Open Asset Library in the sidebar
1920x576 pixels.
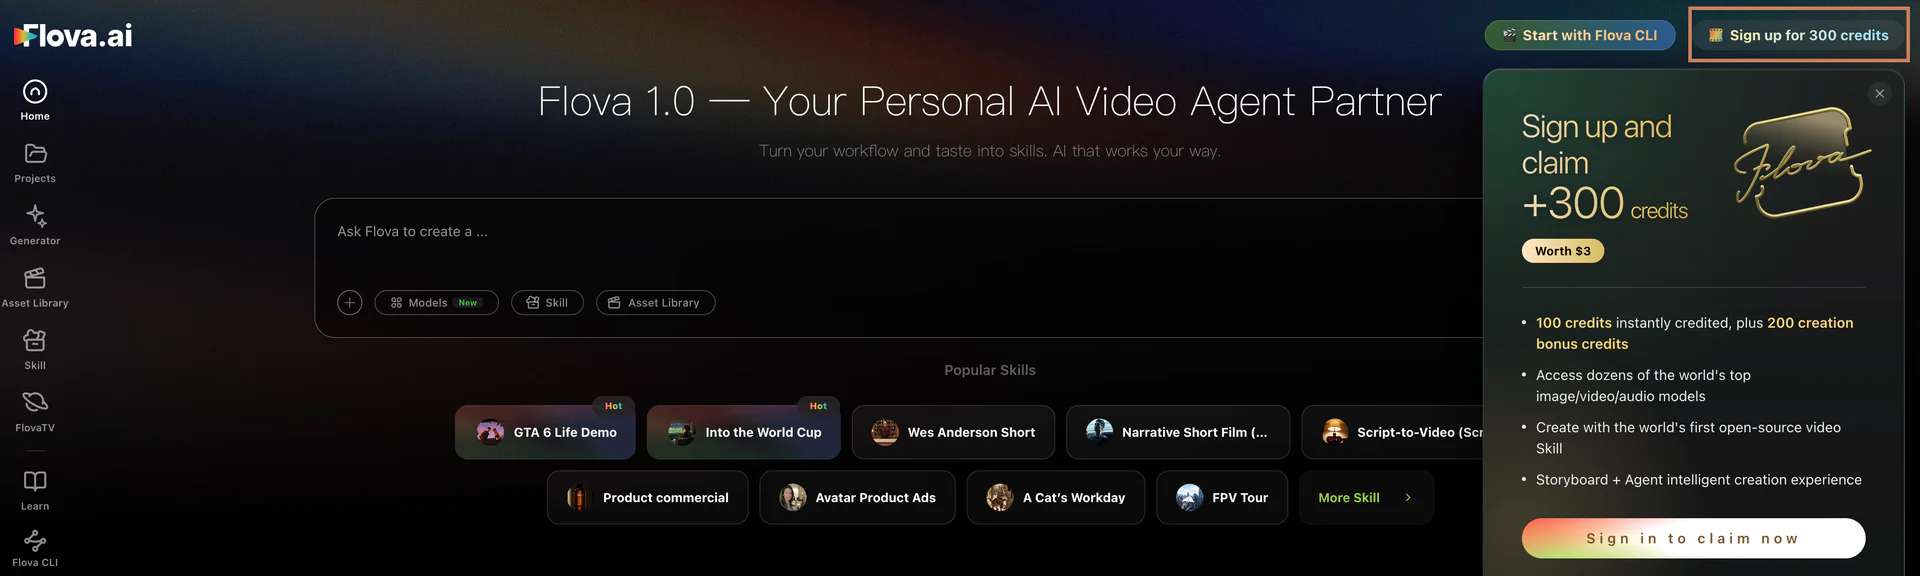pyautogui.click(x=35, y=287)
